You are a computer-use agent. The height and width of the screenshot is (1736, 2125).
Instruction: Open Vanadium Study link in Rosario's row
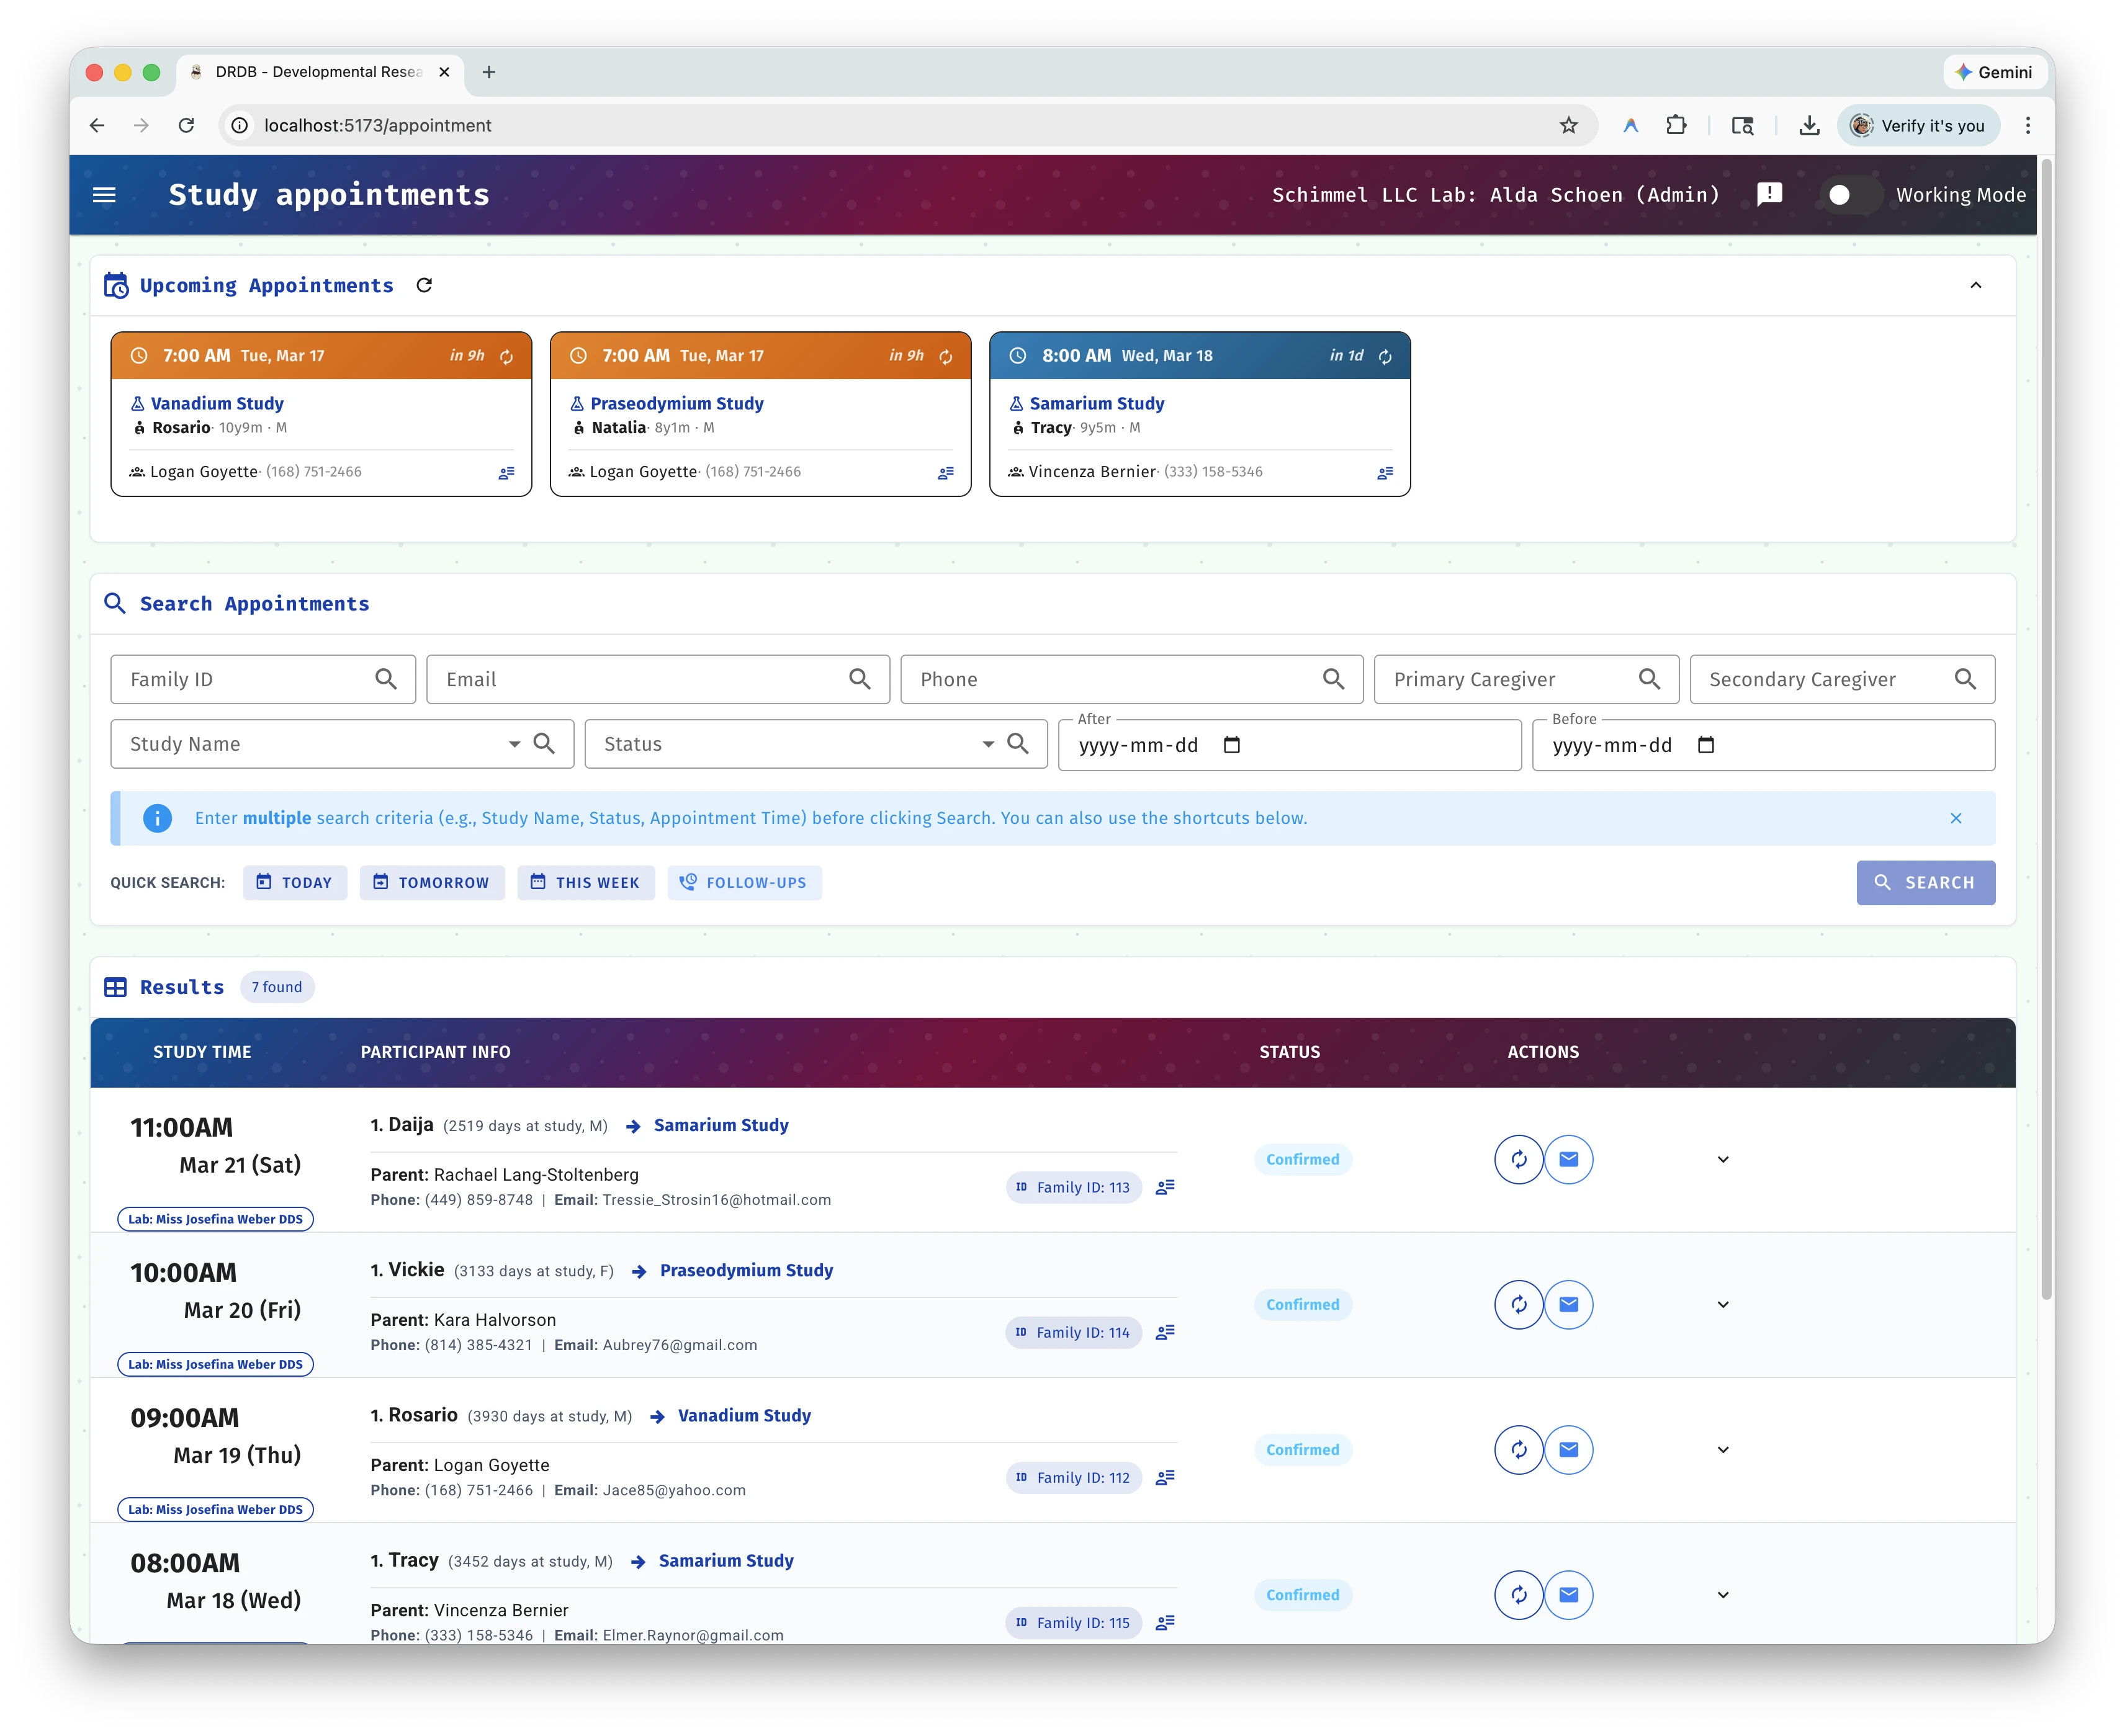tap(744, 1415)
